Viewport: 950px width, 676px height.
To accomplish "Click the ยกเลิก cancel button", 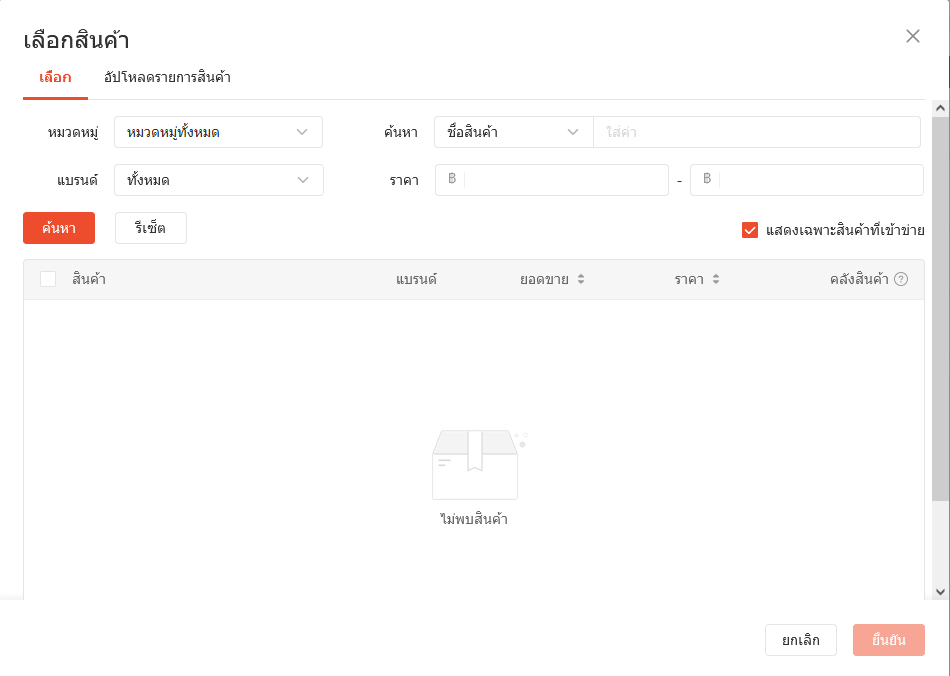I will (800, 640).
